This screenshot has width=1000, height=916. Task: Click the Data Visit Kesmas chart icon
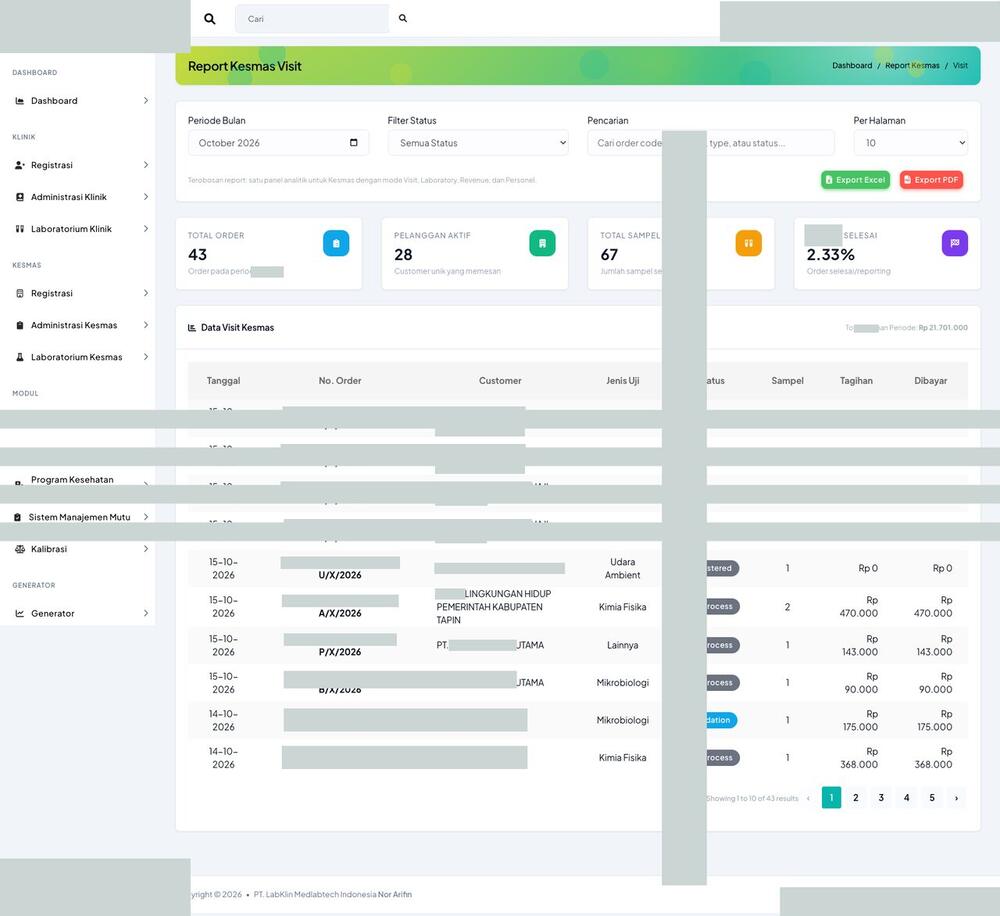(192, 328)
